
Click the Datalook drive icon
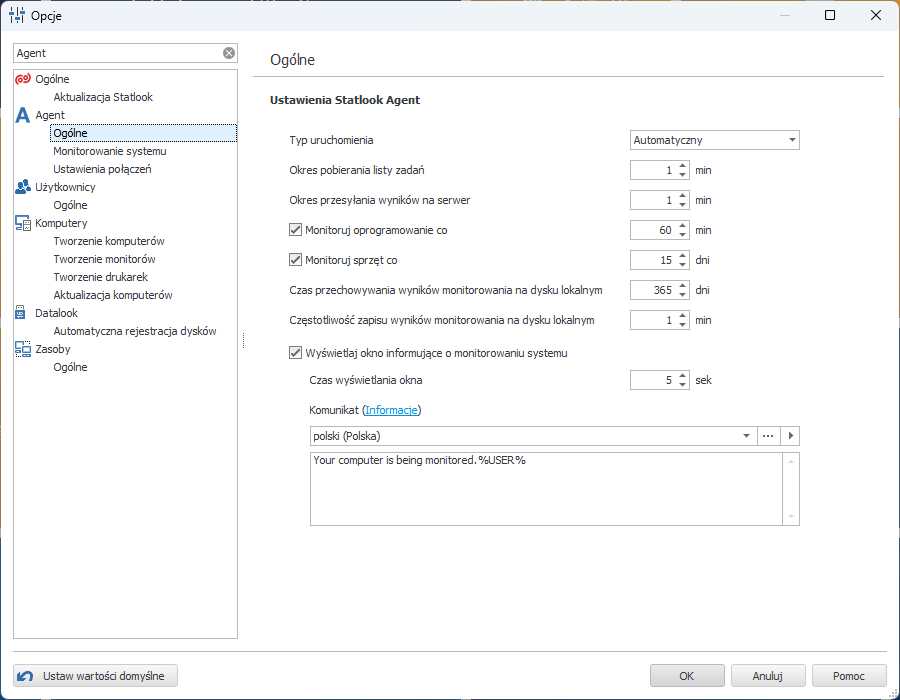click(x=23, y=313)
